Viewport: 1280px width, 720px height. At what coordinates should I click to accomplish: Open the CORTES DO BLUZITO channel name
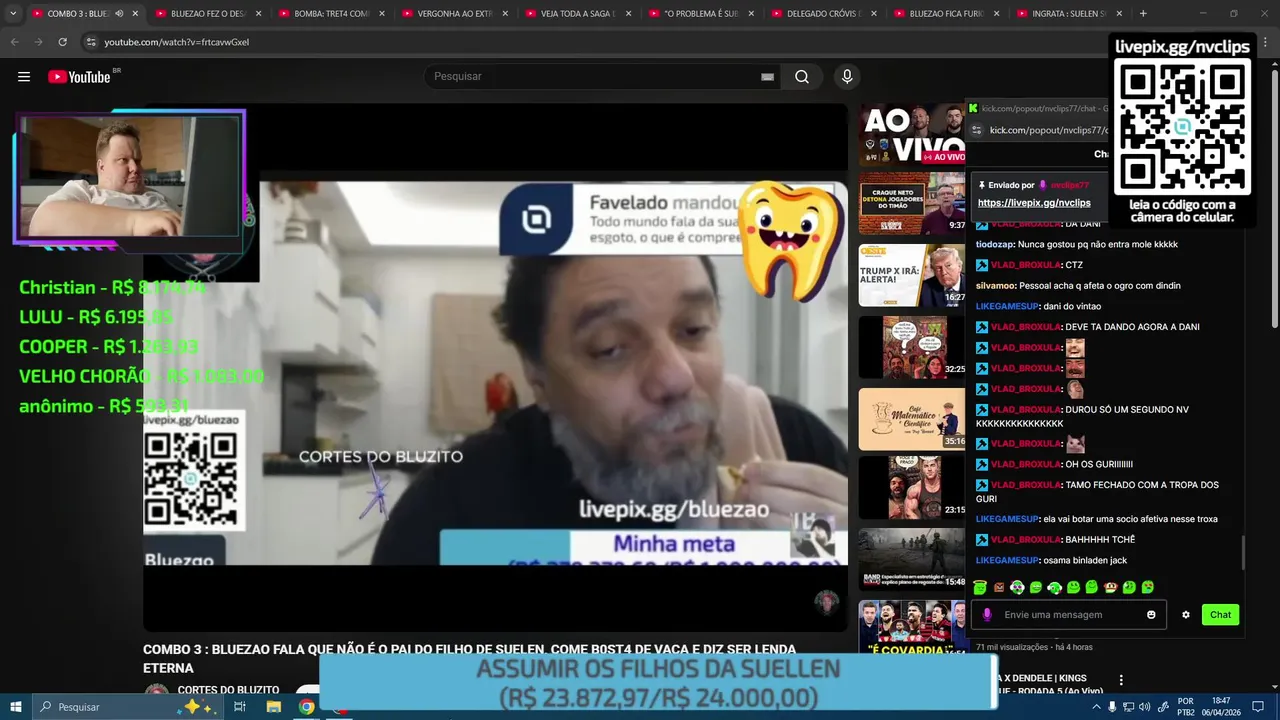tap(228, 690)
